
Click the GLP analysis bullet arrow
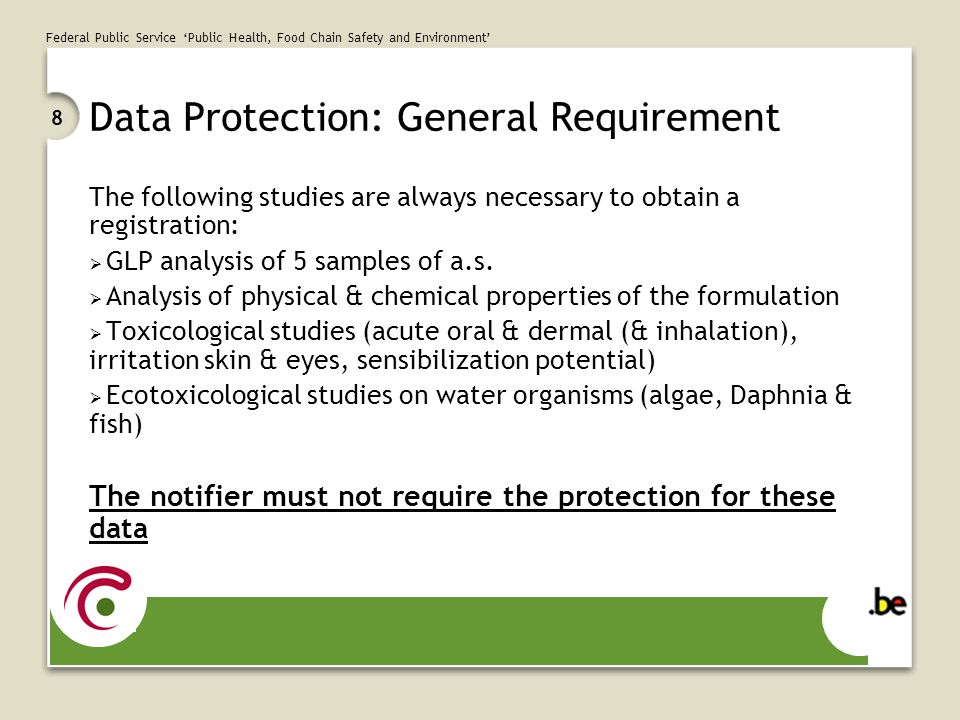tap(95, 264)
